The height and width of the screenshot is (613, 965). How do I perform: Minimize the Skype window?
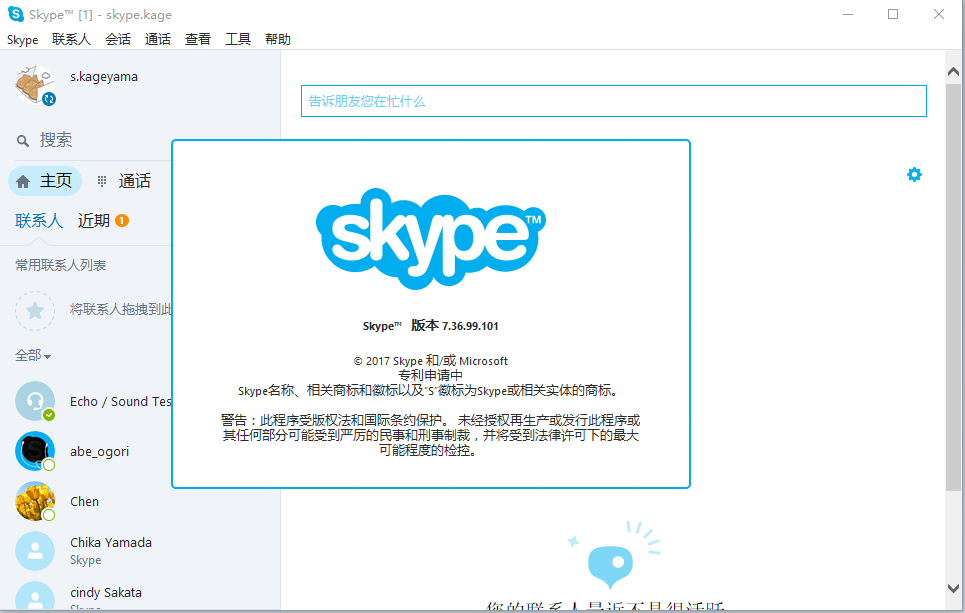[848, 14]
